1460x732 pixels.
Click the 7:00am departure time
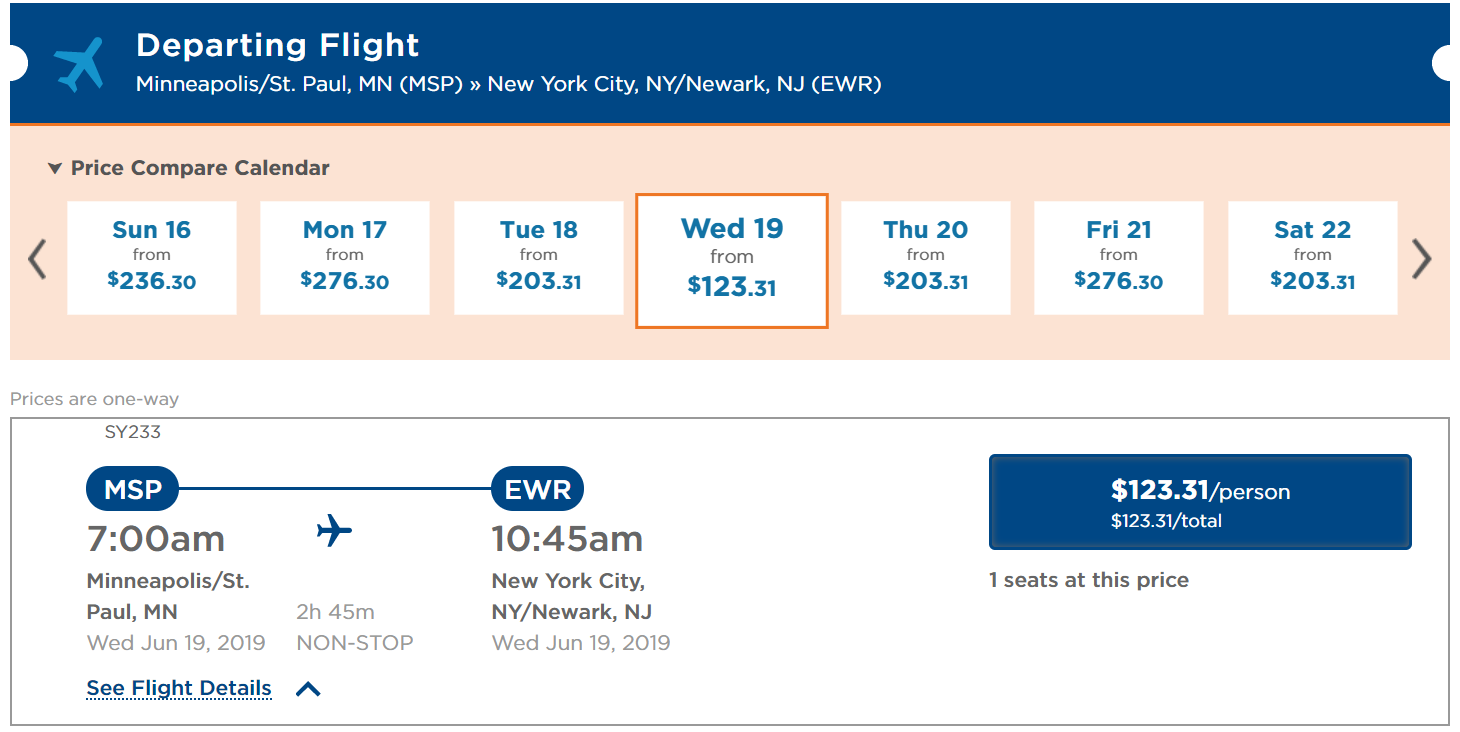point(156,539)
